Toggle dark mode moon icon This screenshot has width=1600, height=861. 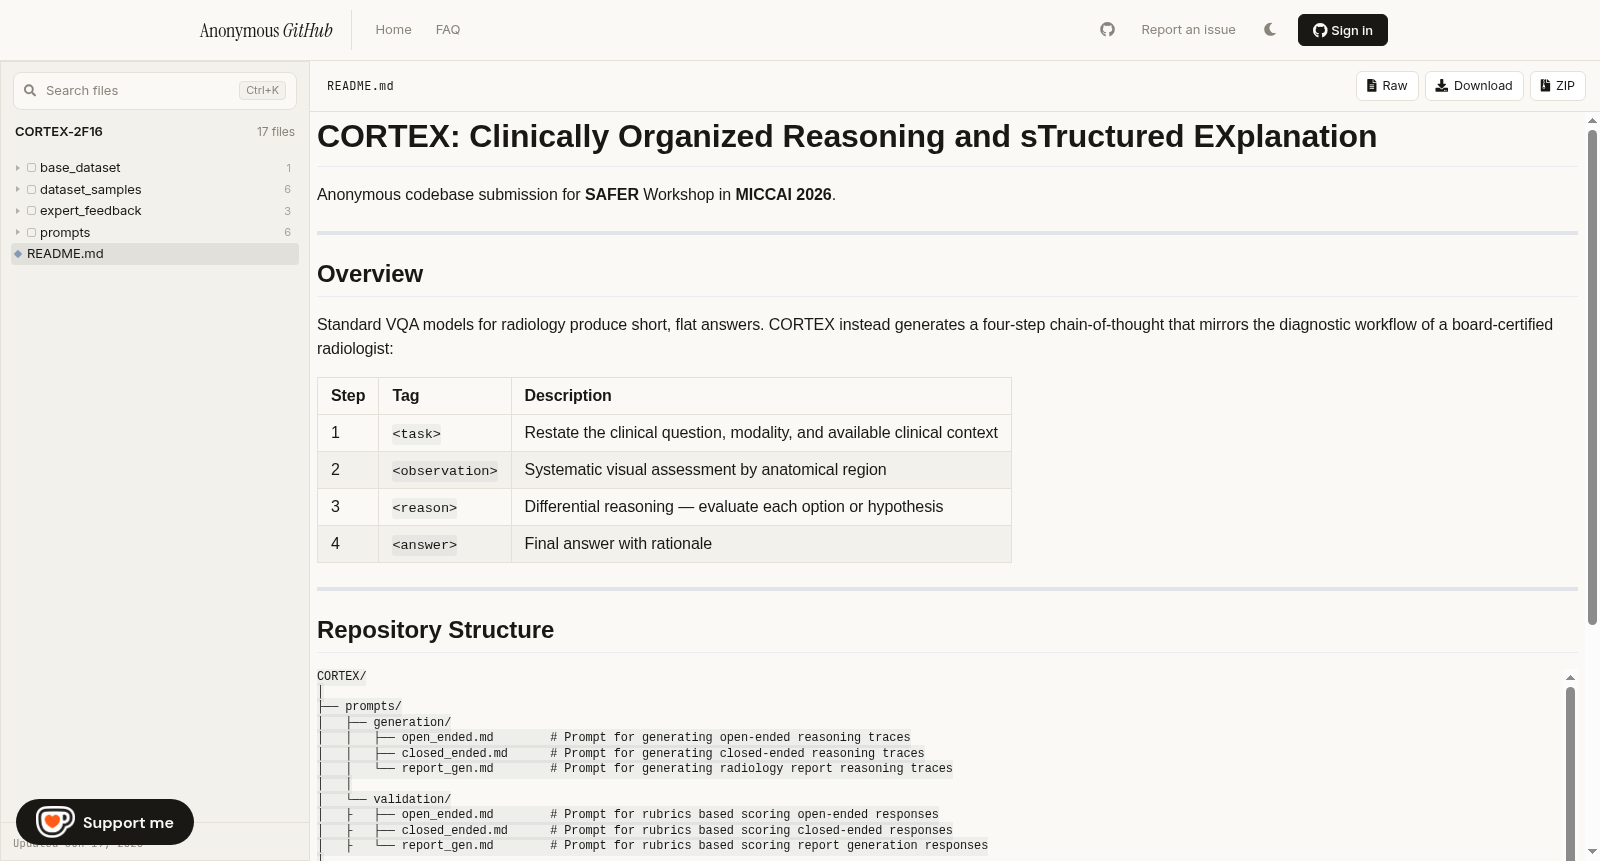click(x=1270, y=30)
